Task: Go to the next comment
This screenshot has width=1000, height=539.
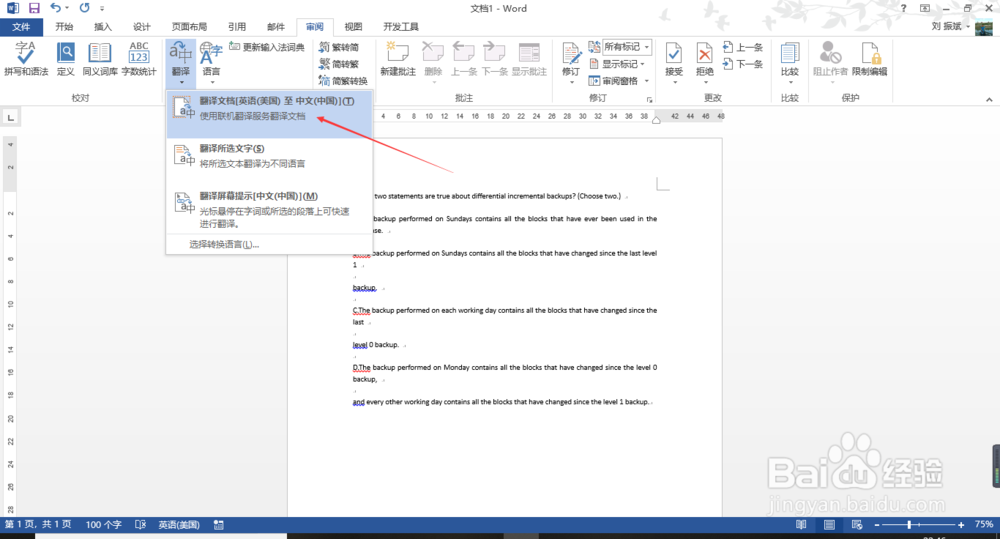Action: tap(494, 59)
